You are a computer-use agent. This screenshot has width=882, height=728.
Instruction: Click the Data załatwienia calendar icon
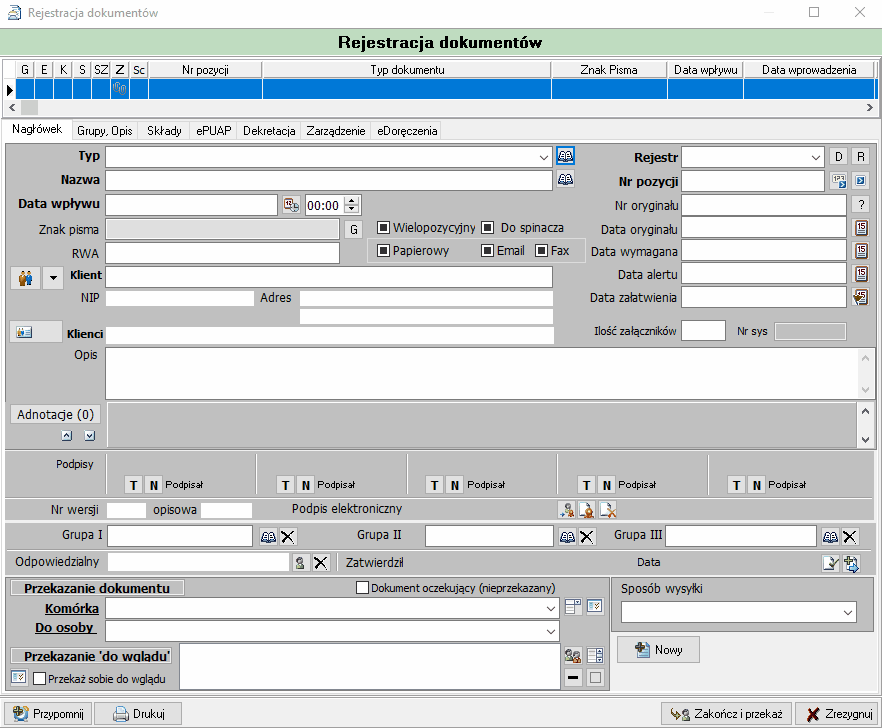pyautogui.click(x=861, y=296)
